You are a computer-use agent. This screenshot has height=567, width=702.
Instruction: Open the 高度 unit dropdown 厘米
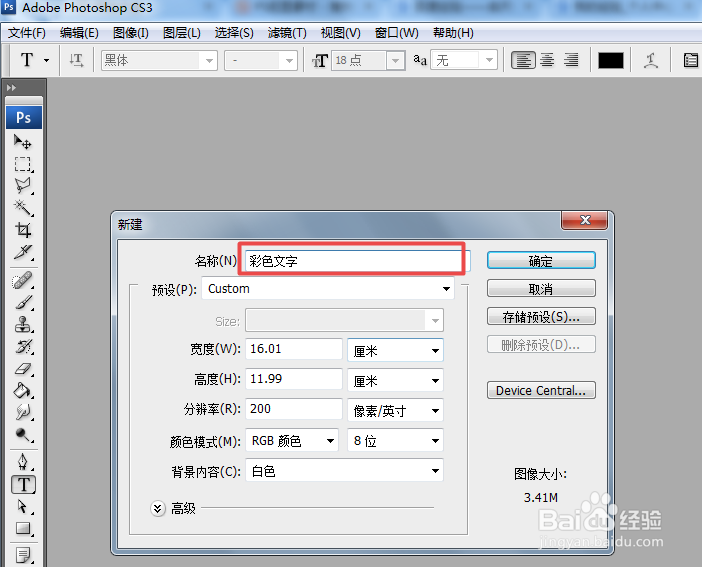coord(395,380)
